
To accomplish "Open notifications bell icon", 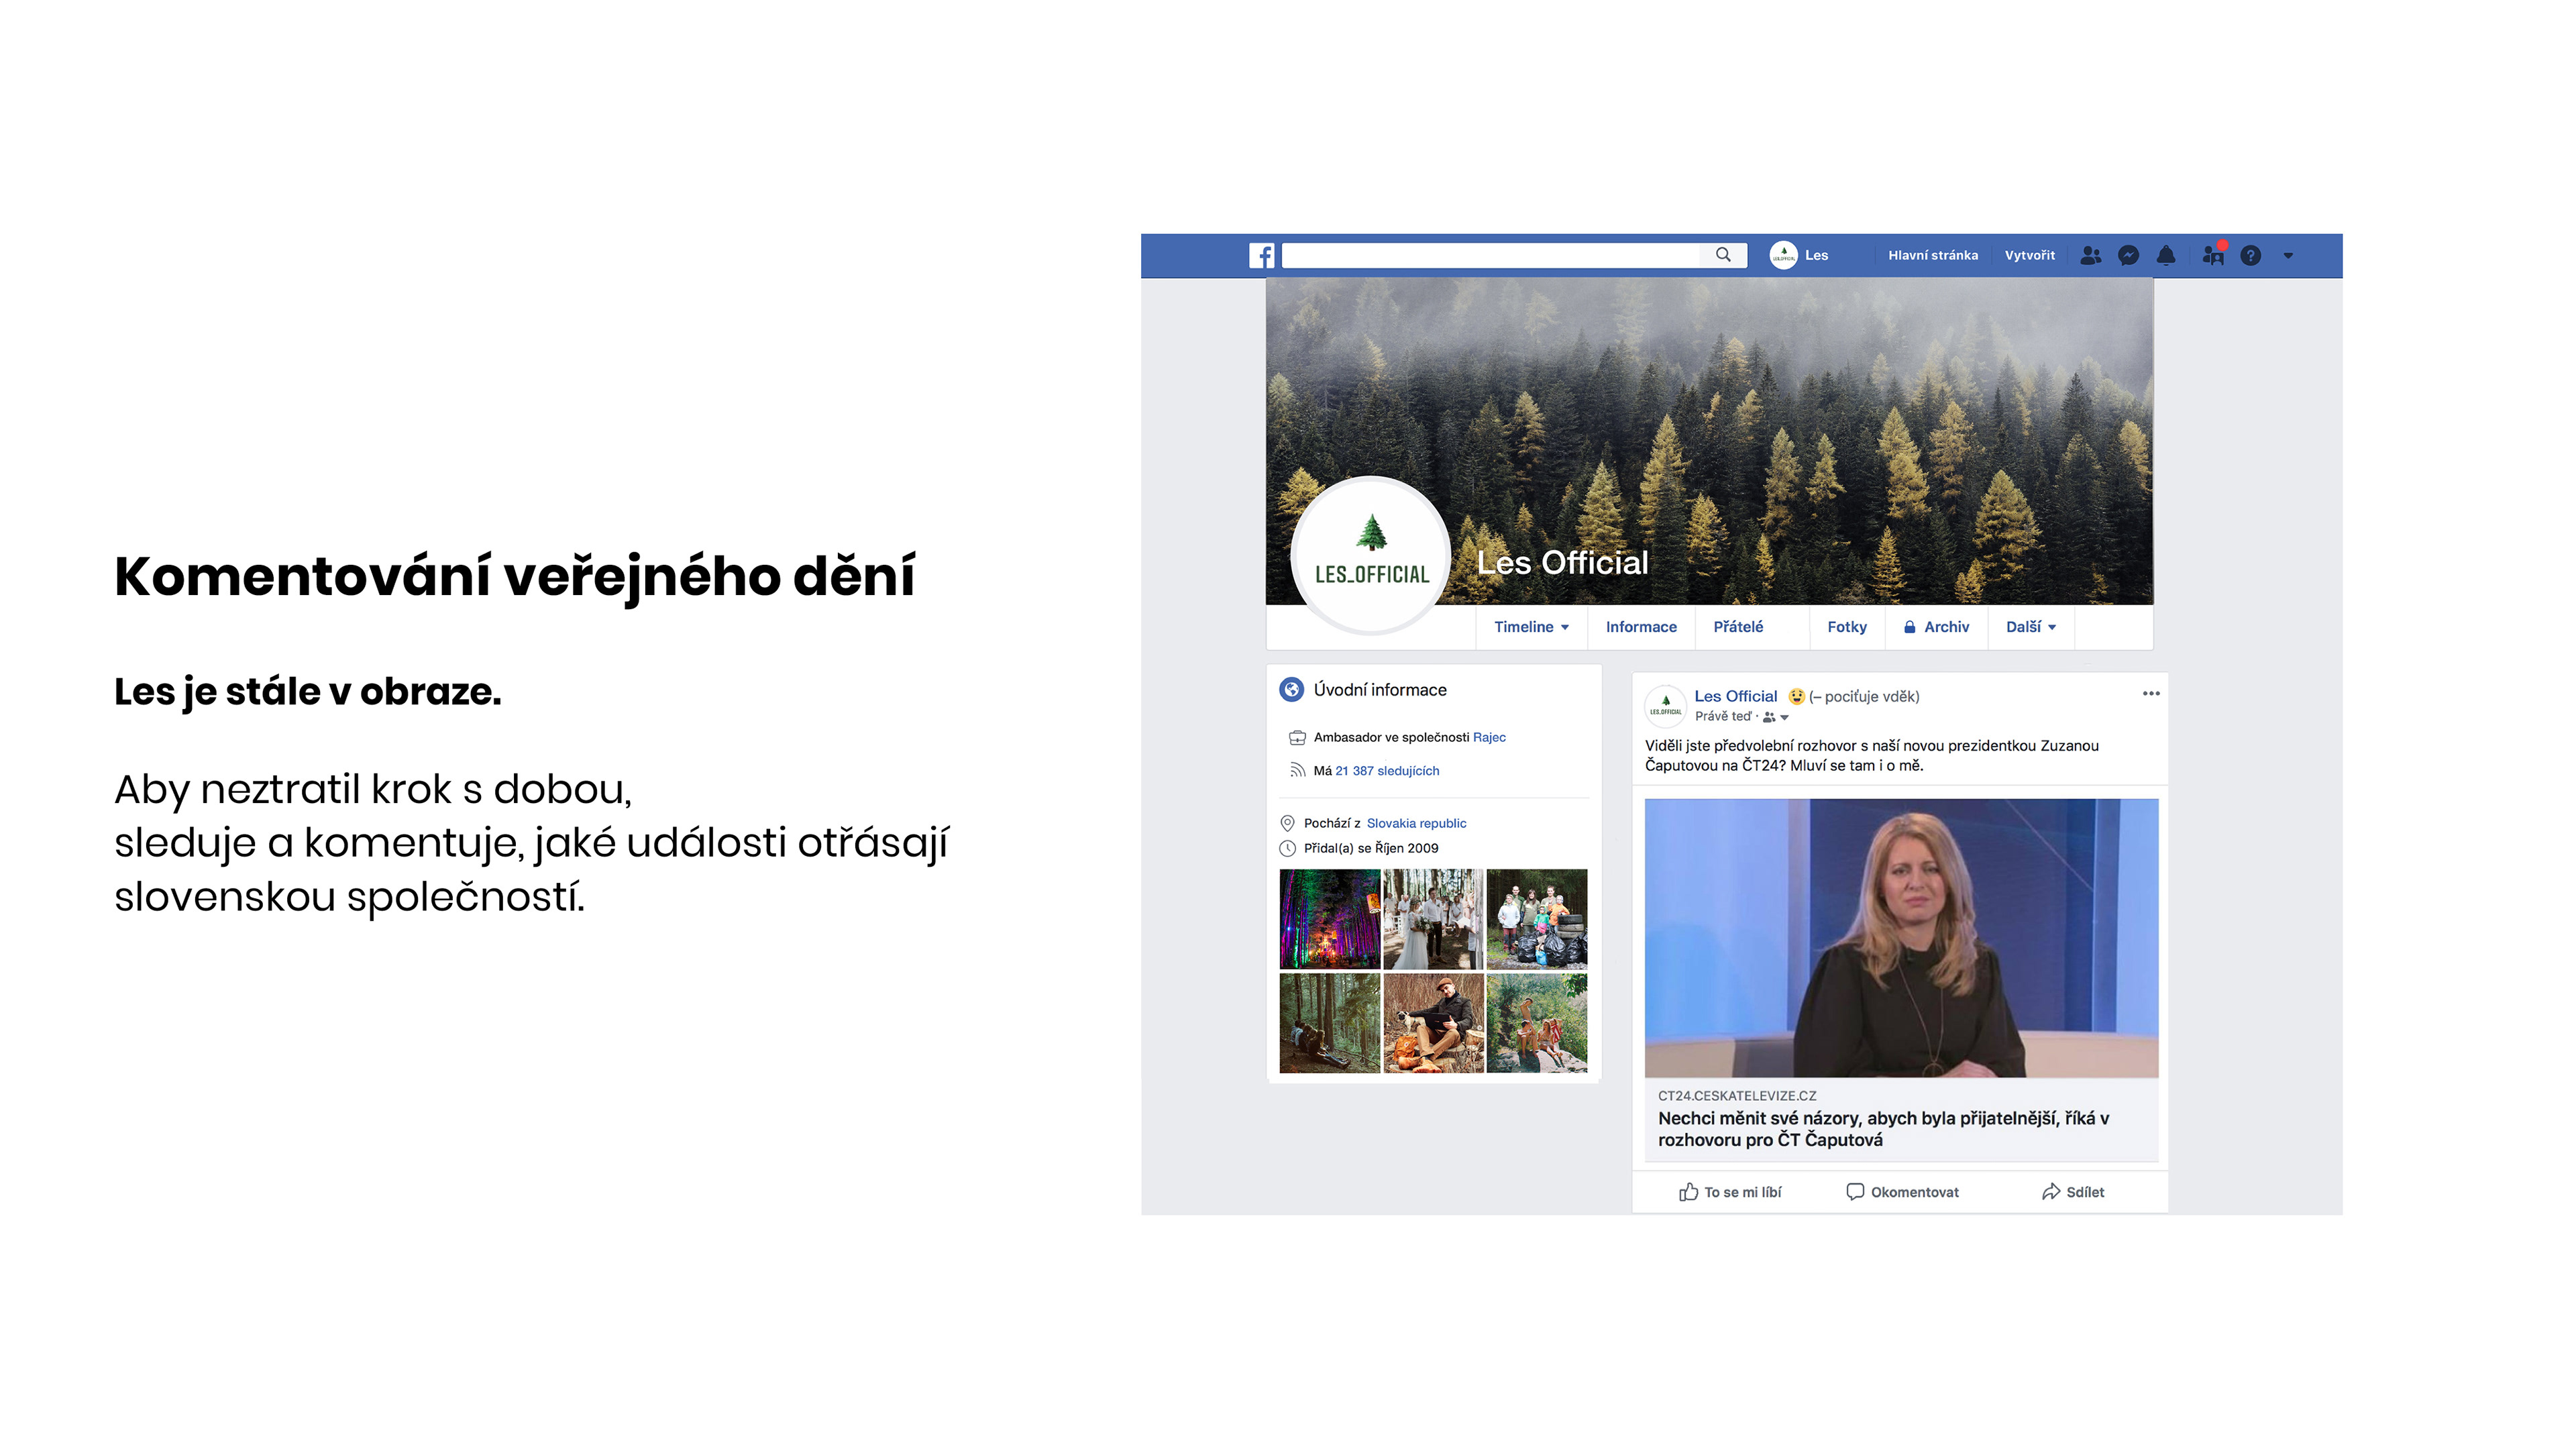I will tap(2166, 256).
